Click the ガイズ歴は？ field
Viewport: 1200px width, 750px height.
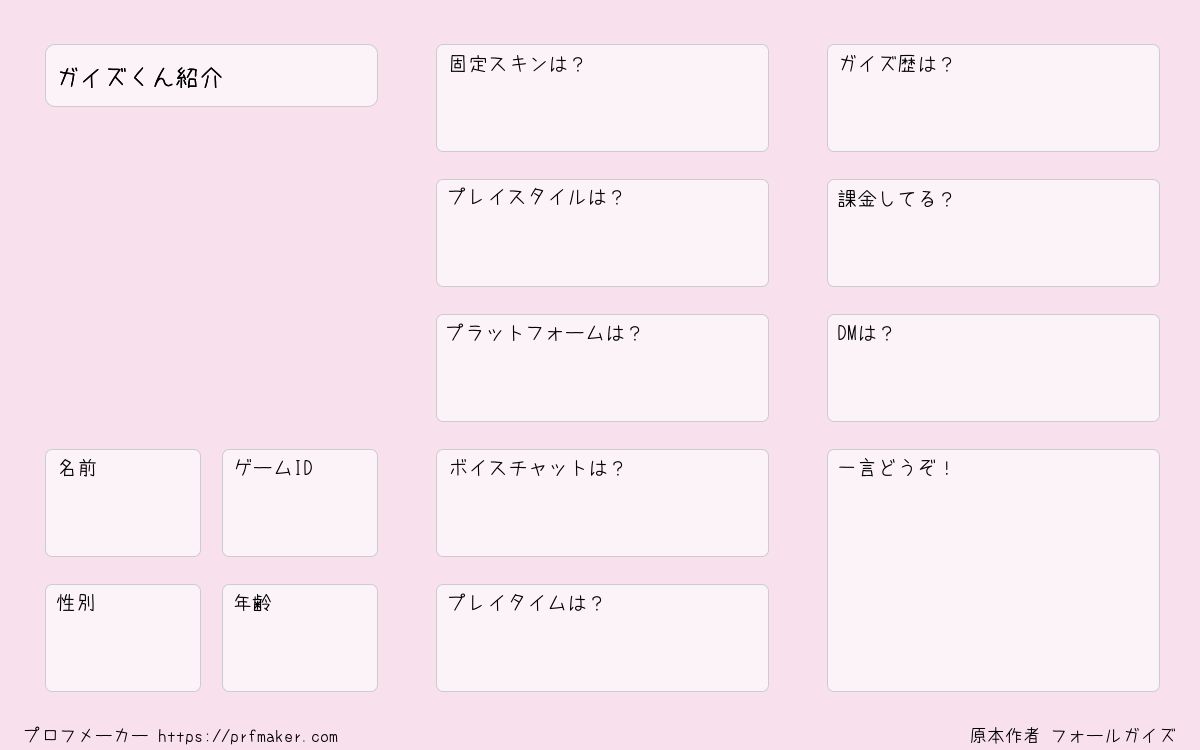coord(993,98)
